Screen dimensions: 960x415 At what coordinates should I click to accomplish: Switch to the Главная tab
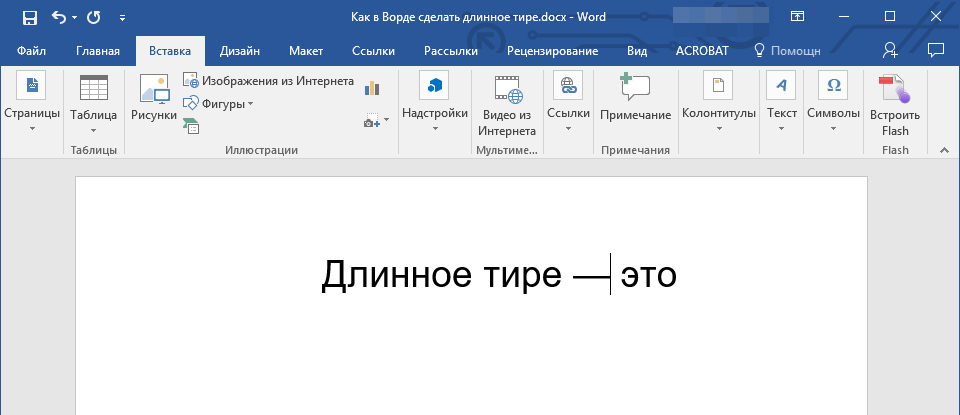pos(98,51)
